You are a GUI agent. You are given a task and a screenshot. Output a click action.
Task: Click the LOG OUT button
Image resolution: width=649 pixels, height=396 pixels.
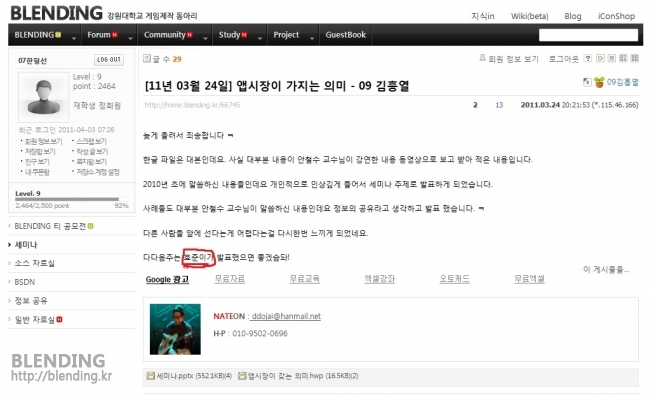coord(109,60)
